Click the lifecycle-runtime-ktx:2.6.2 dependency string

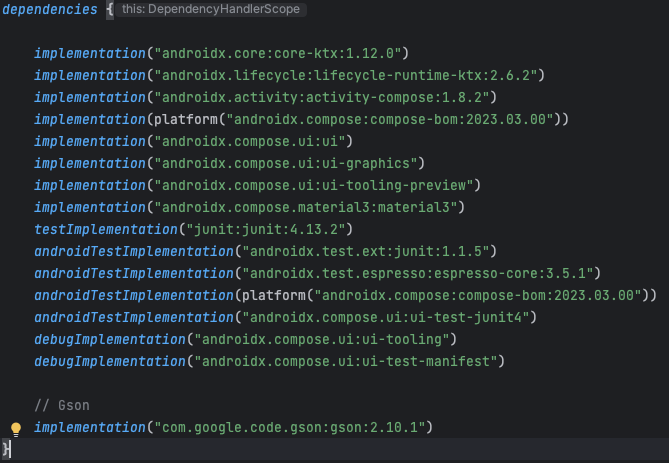345,76
